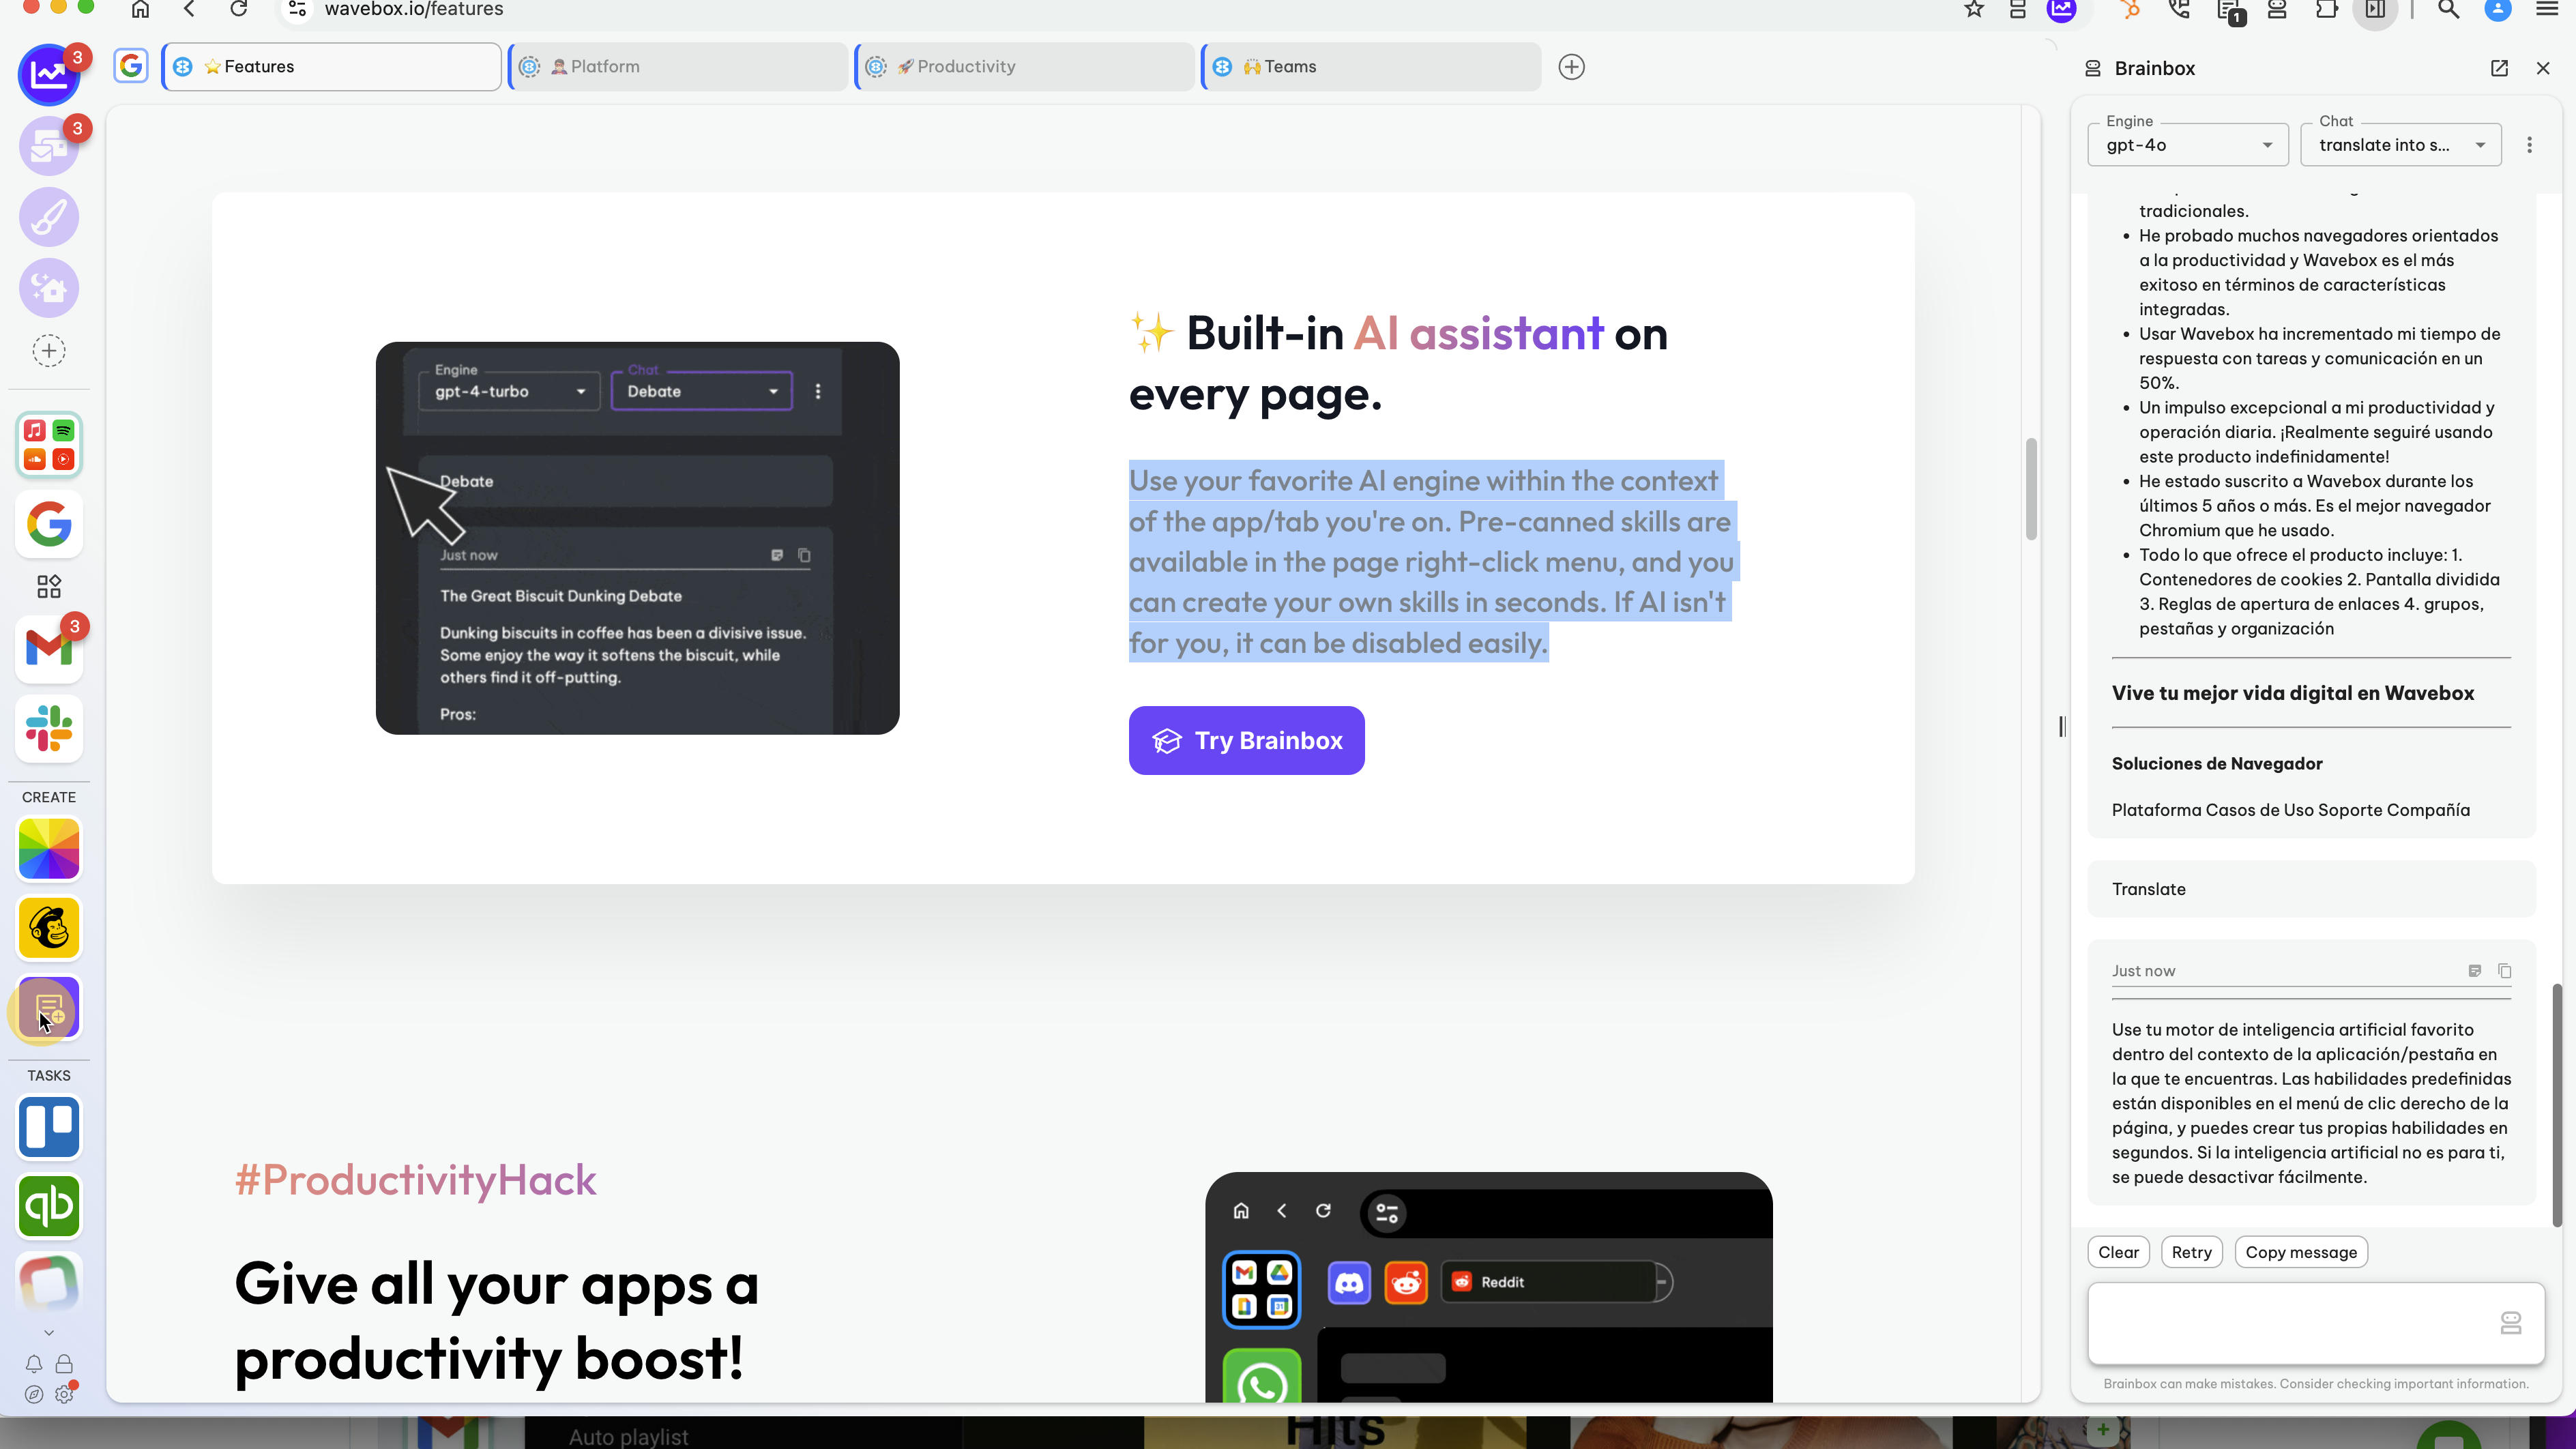Click the web page vertical scrollbar
The image size is (2576, 1449).
pos(2031,490)
